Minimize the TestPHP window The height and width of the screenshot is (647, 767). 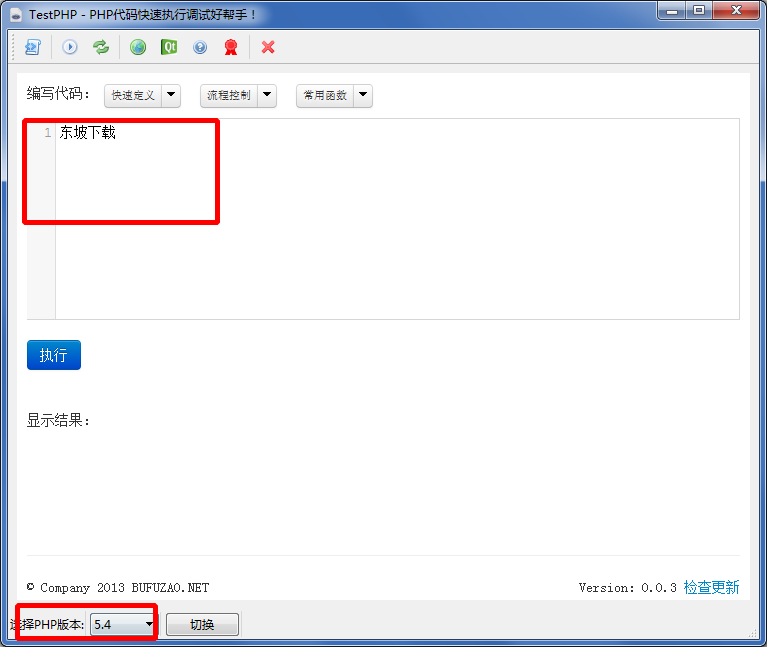point(672,10)
